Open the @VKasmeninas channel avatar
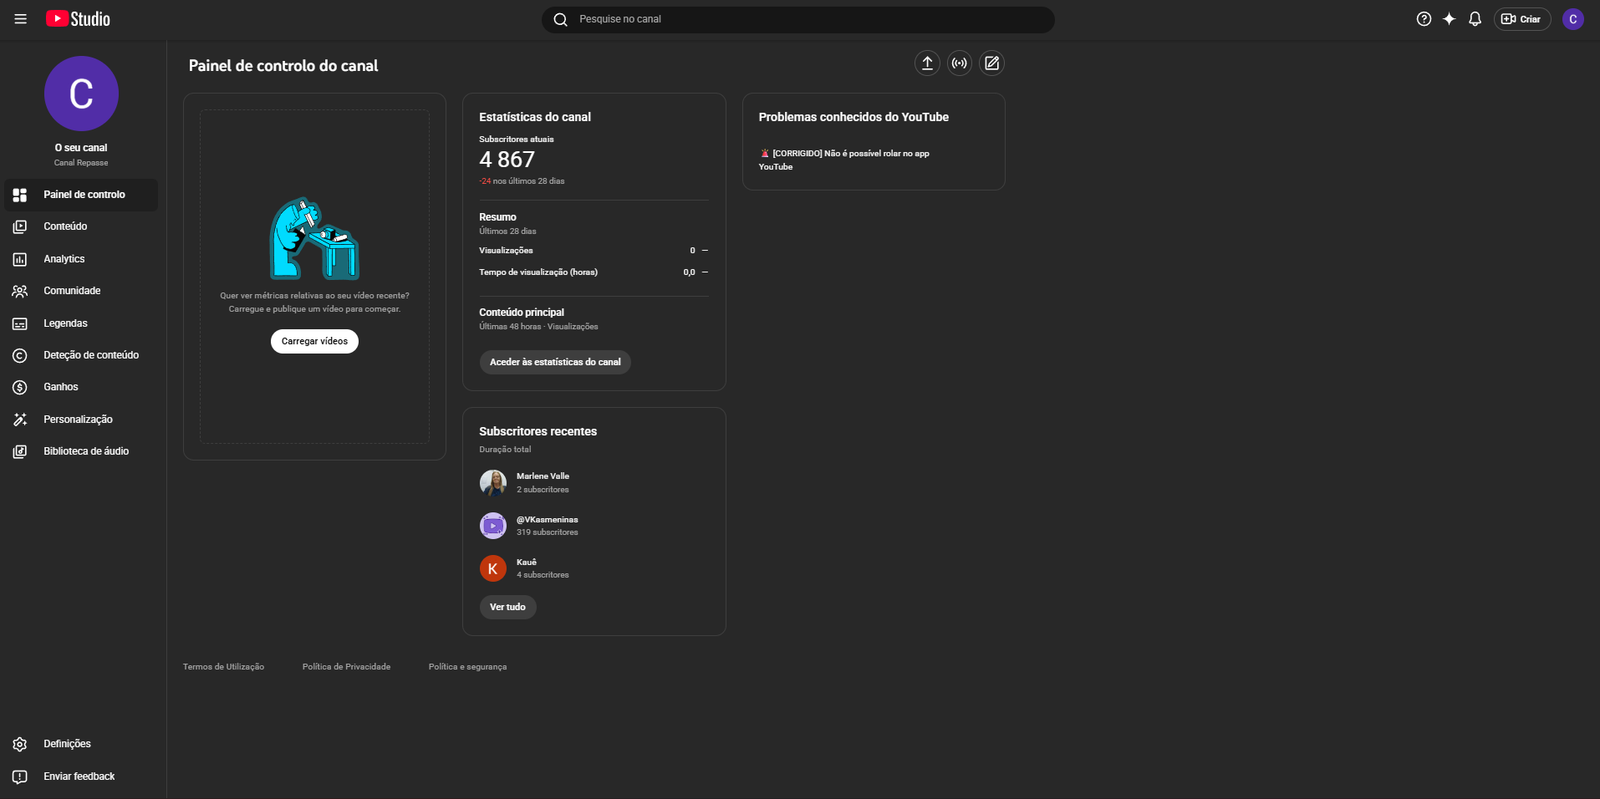This screenshot has height=799, width=1600. click(493, 525)
